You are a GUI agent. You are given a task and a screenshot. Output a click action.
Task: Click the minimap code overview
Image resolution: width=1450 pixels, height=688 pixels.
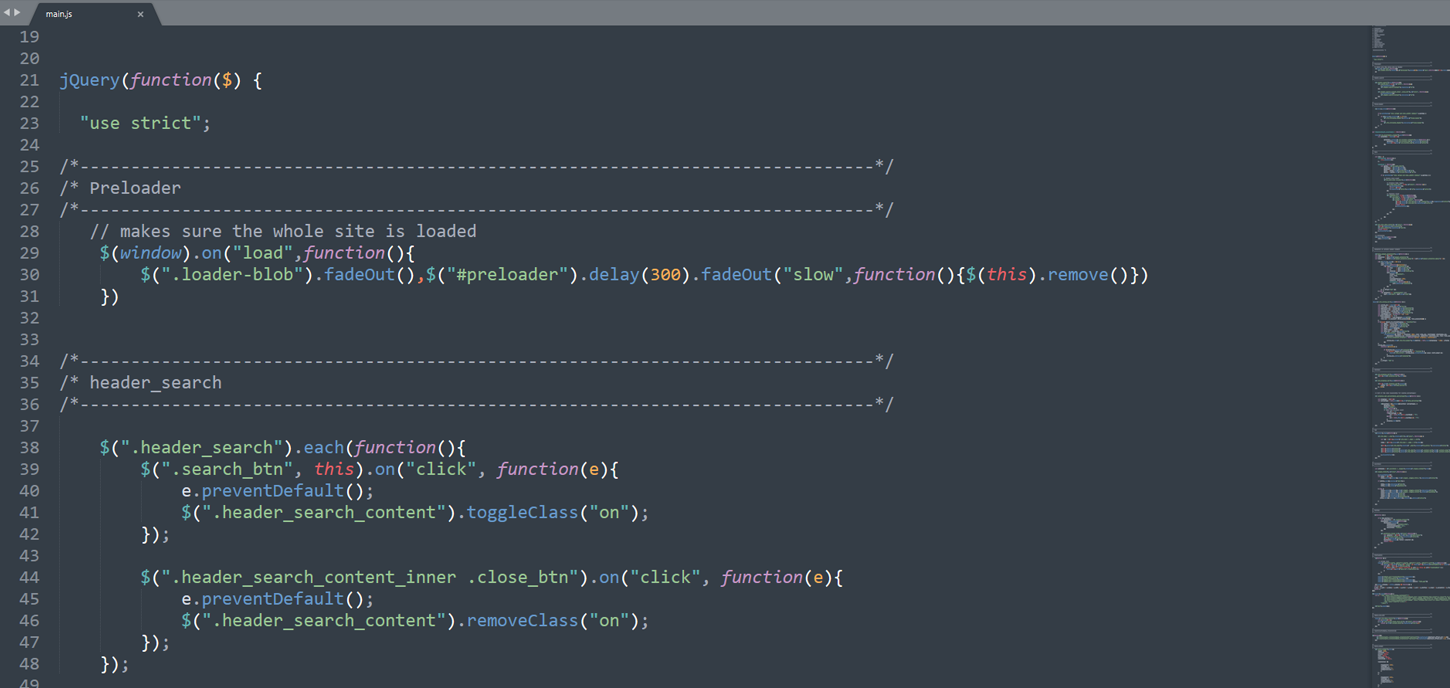(x=1410, y=356)
